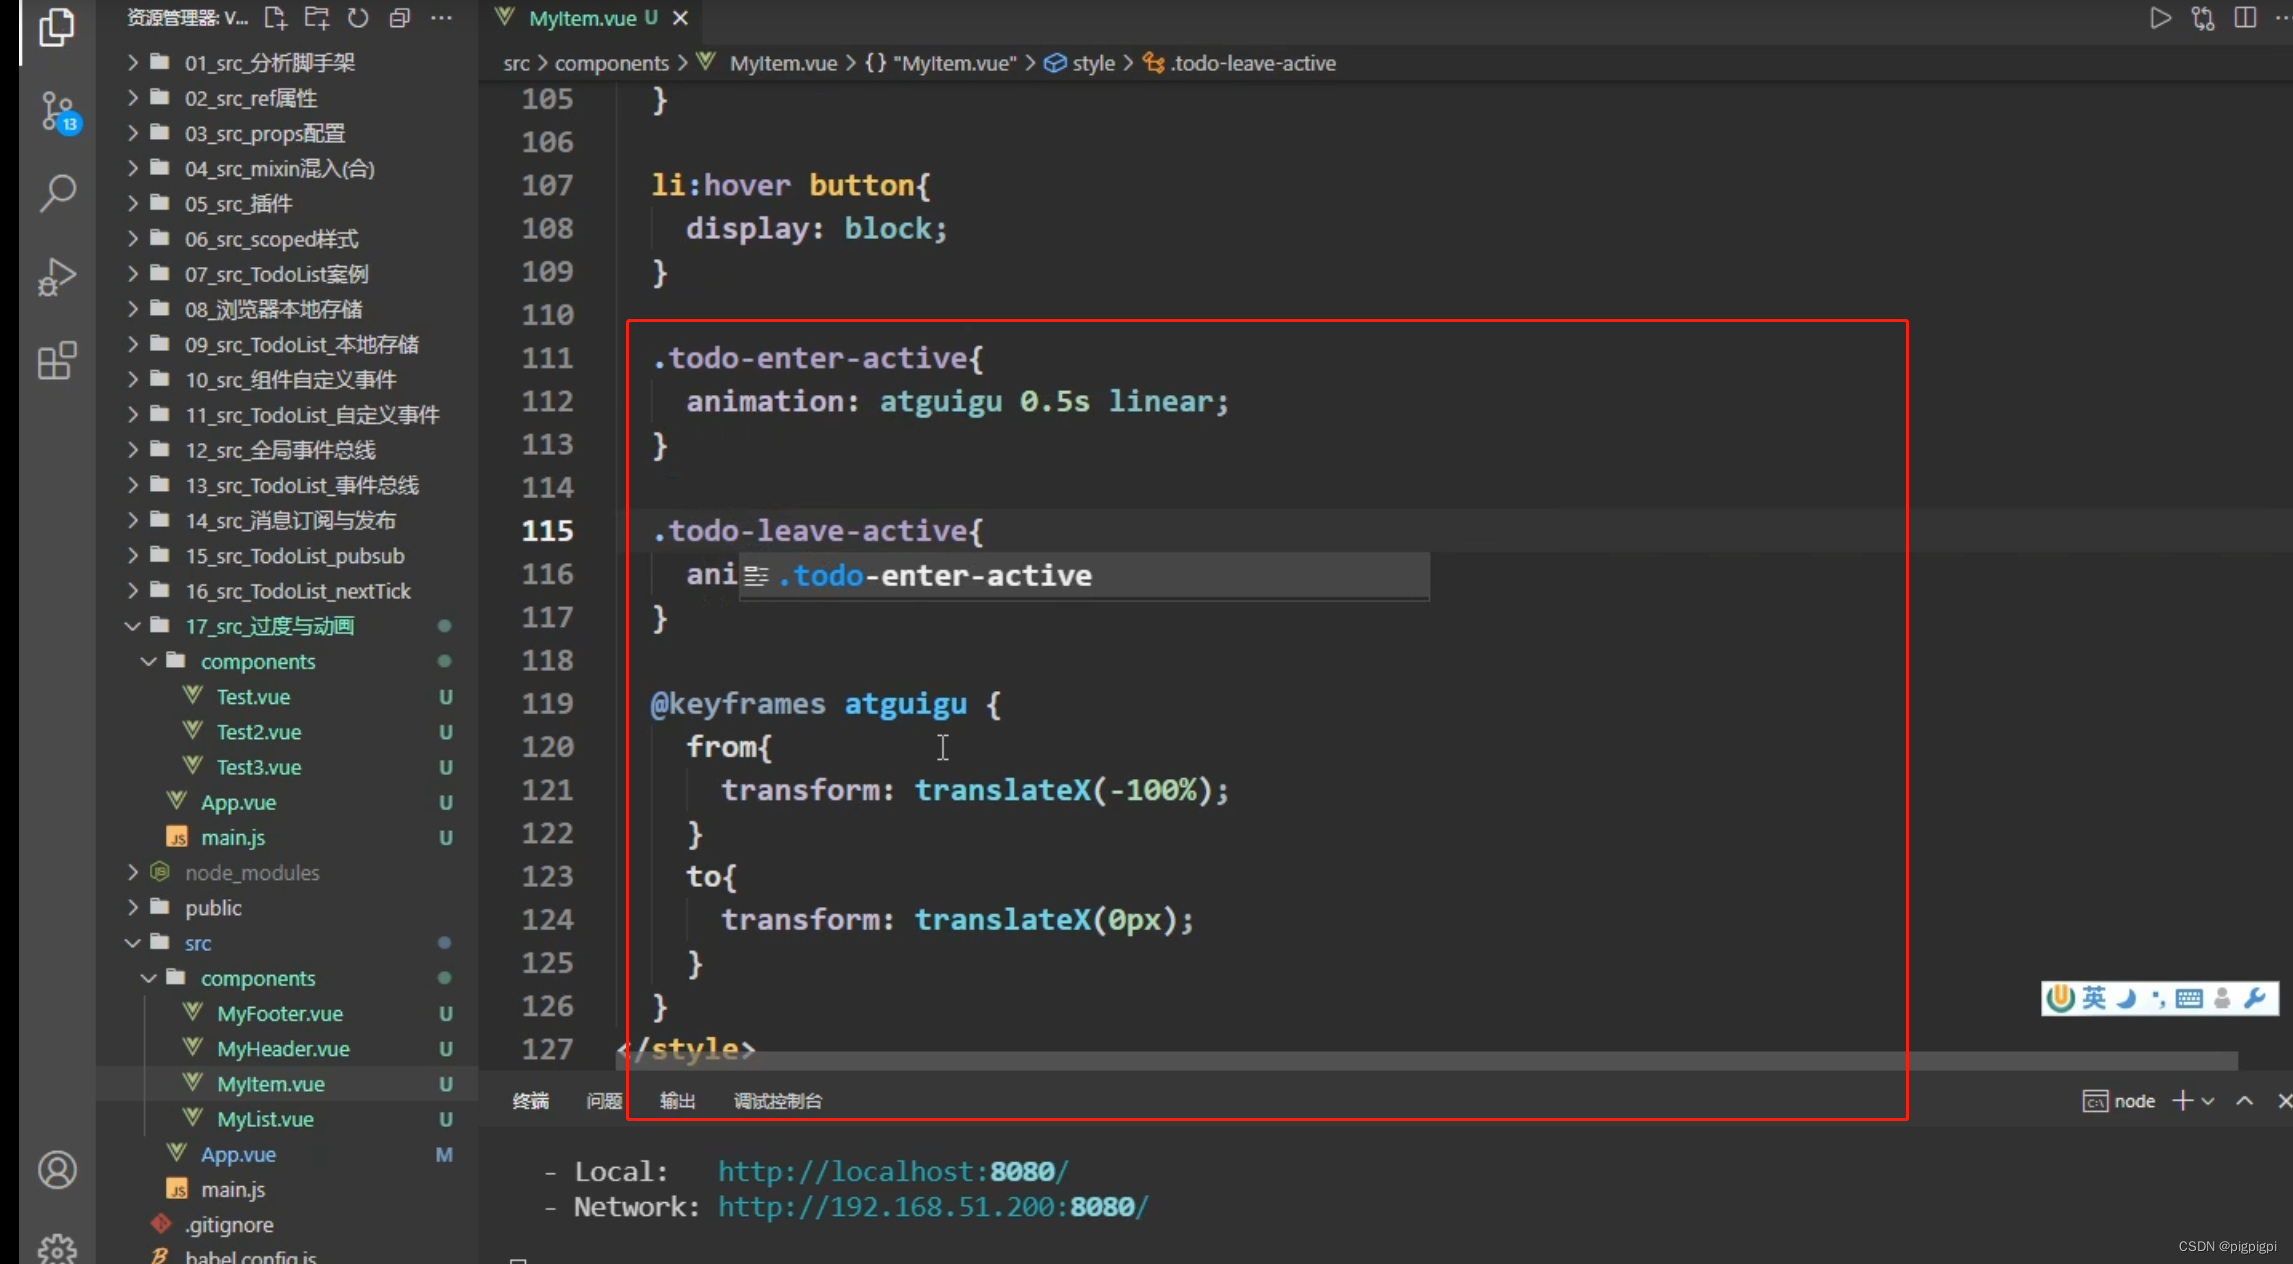Click line number 119 in the gutter
Image resolution: width=2293 pixels, height=1264 pixels.
click(547, 704)
